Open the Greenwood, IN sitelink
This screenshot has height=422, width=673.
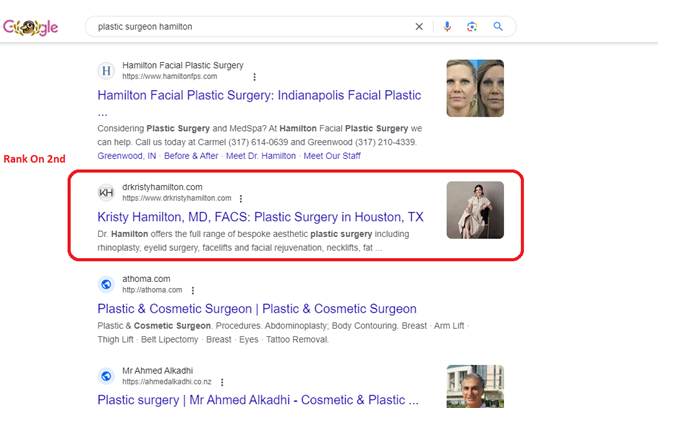127,156
